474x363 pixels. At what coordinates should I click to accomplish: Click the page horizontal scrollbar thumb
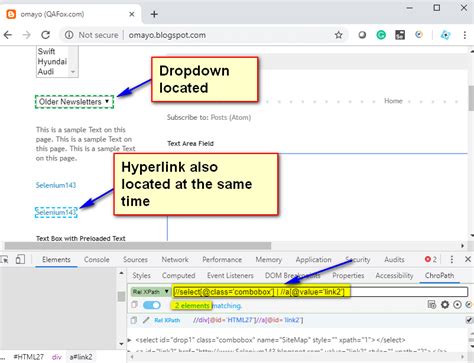coord(138,246)
